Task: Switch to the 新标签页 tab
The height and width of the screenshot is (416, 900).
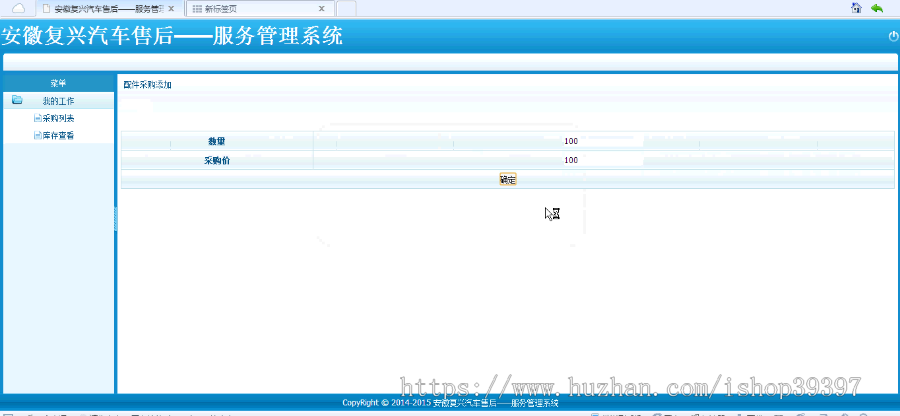Action: point(260,9)
